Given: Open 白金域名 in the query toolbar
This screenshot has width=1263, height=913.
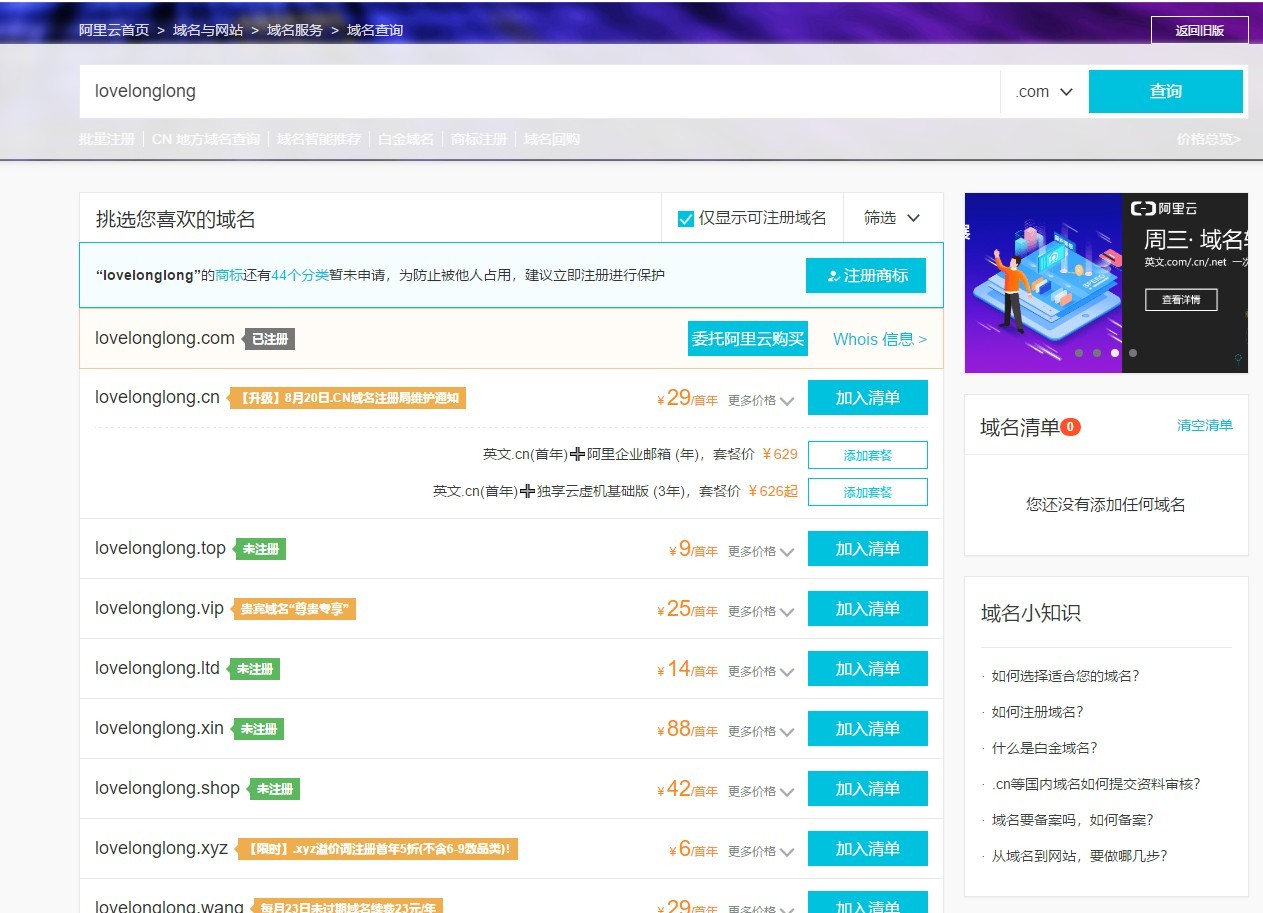Looking at the screenshot, I should coord(404,139).
